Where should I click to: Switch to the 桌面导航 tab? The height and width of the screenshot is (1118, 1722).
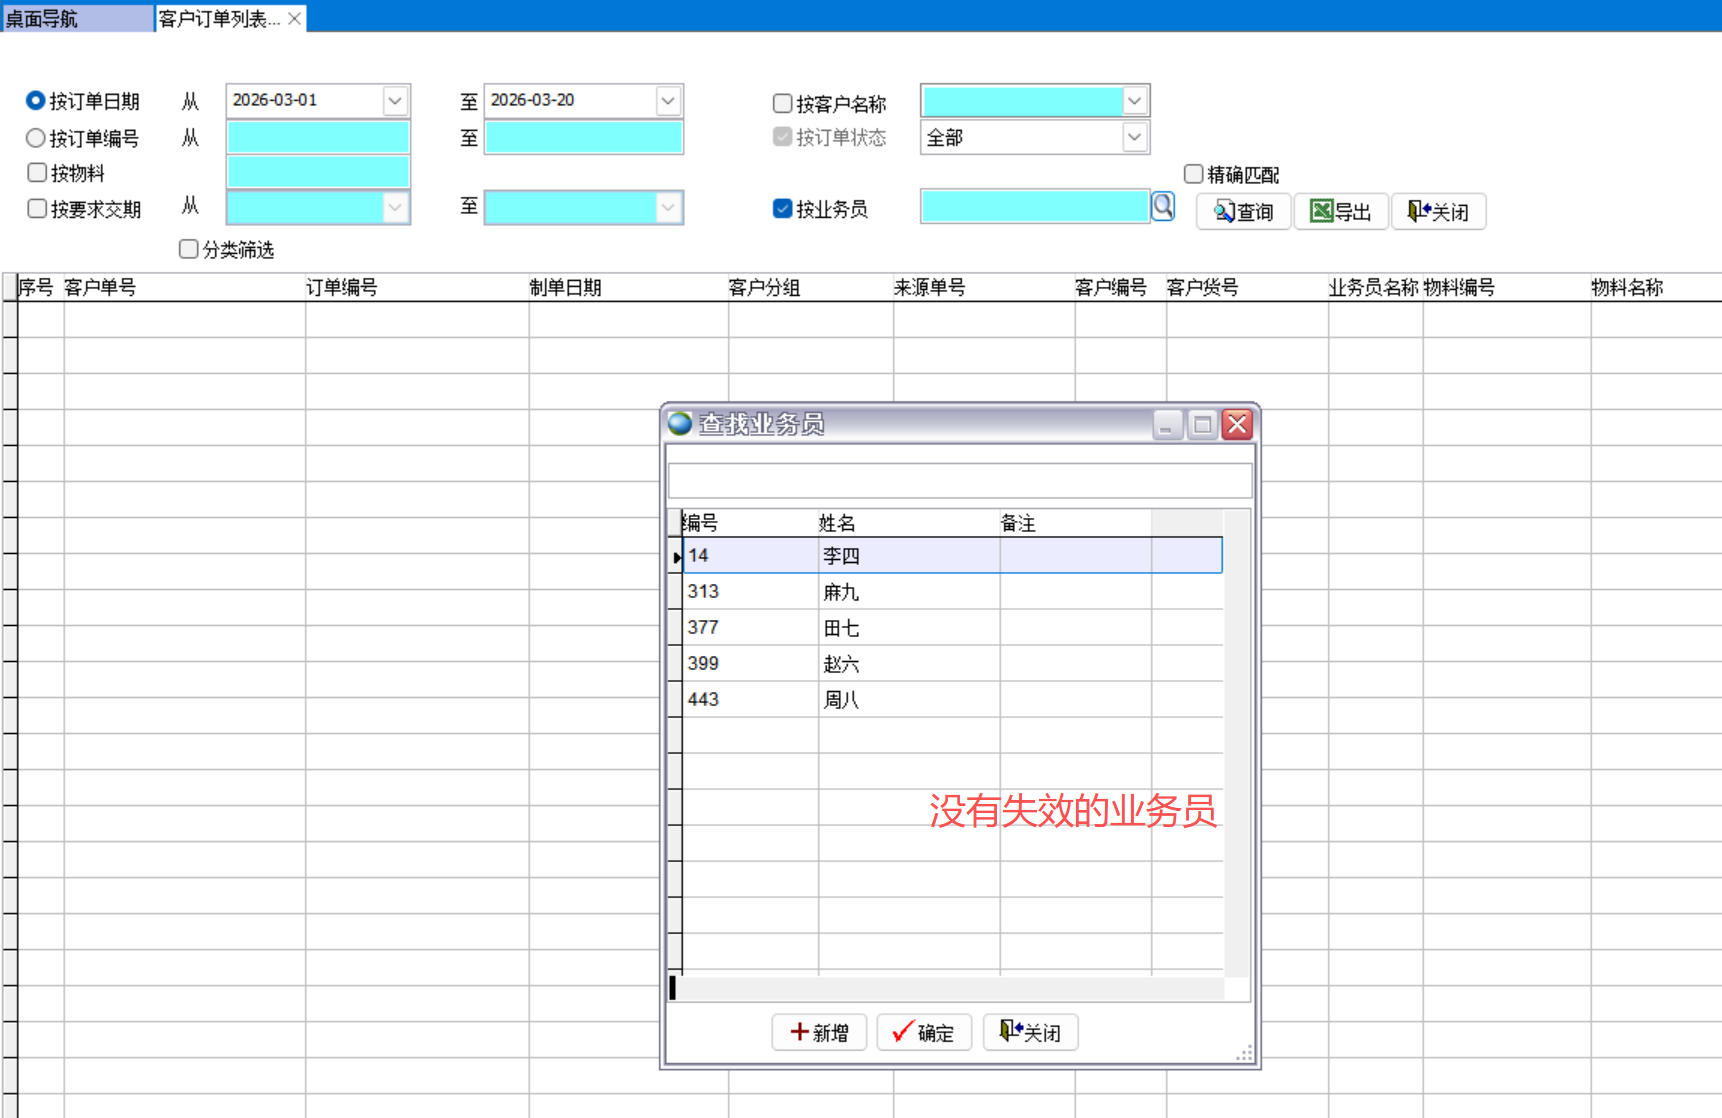[76, 18]
